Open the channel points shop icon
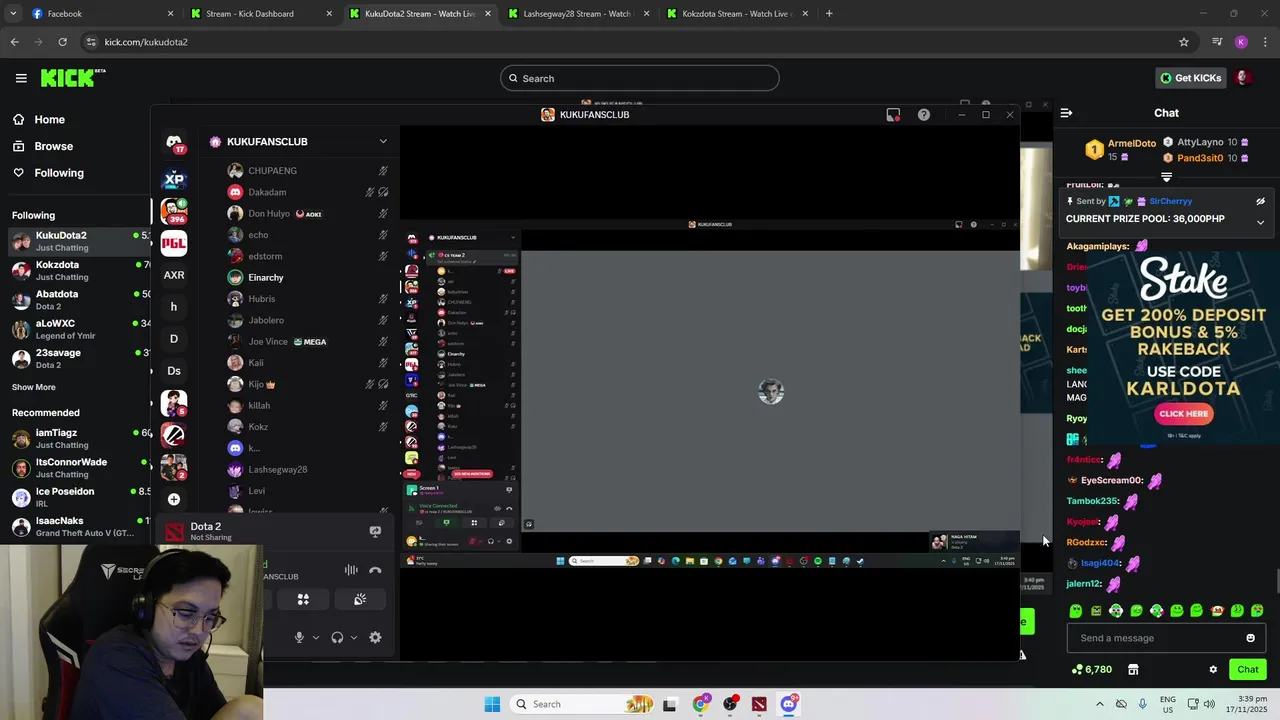Screen dimensions: 1280x720 point(1133,670)
